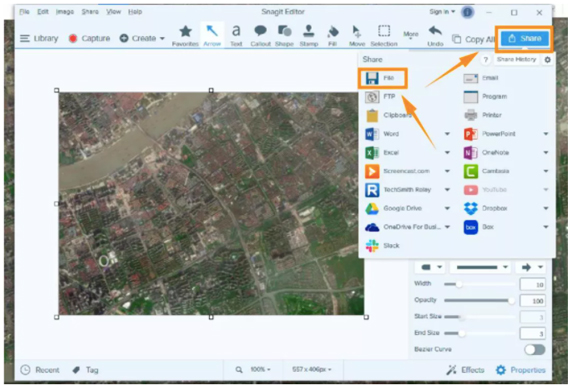This screenshot has width=570, height=388.
Task: Expand Google Drive options arrow
Action: coord(447,208)
